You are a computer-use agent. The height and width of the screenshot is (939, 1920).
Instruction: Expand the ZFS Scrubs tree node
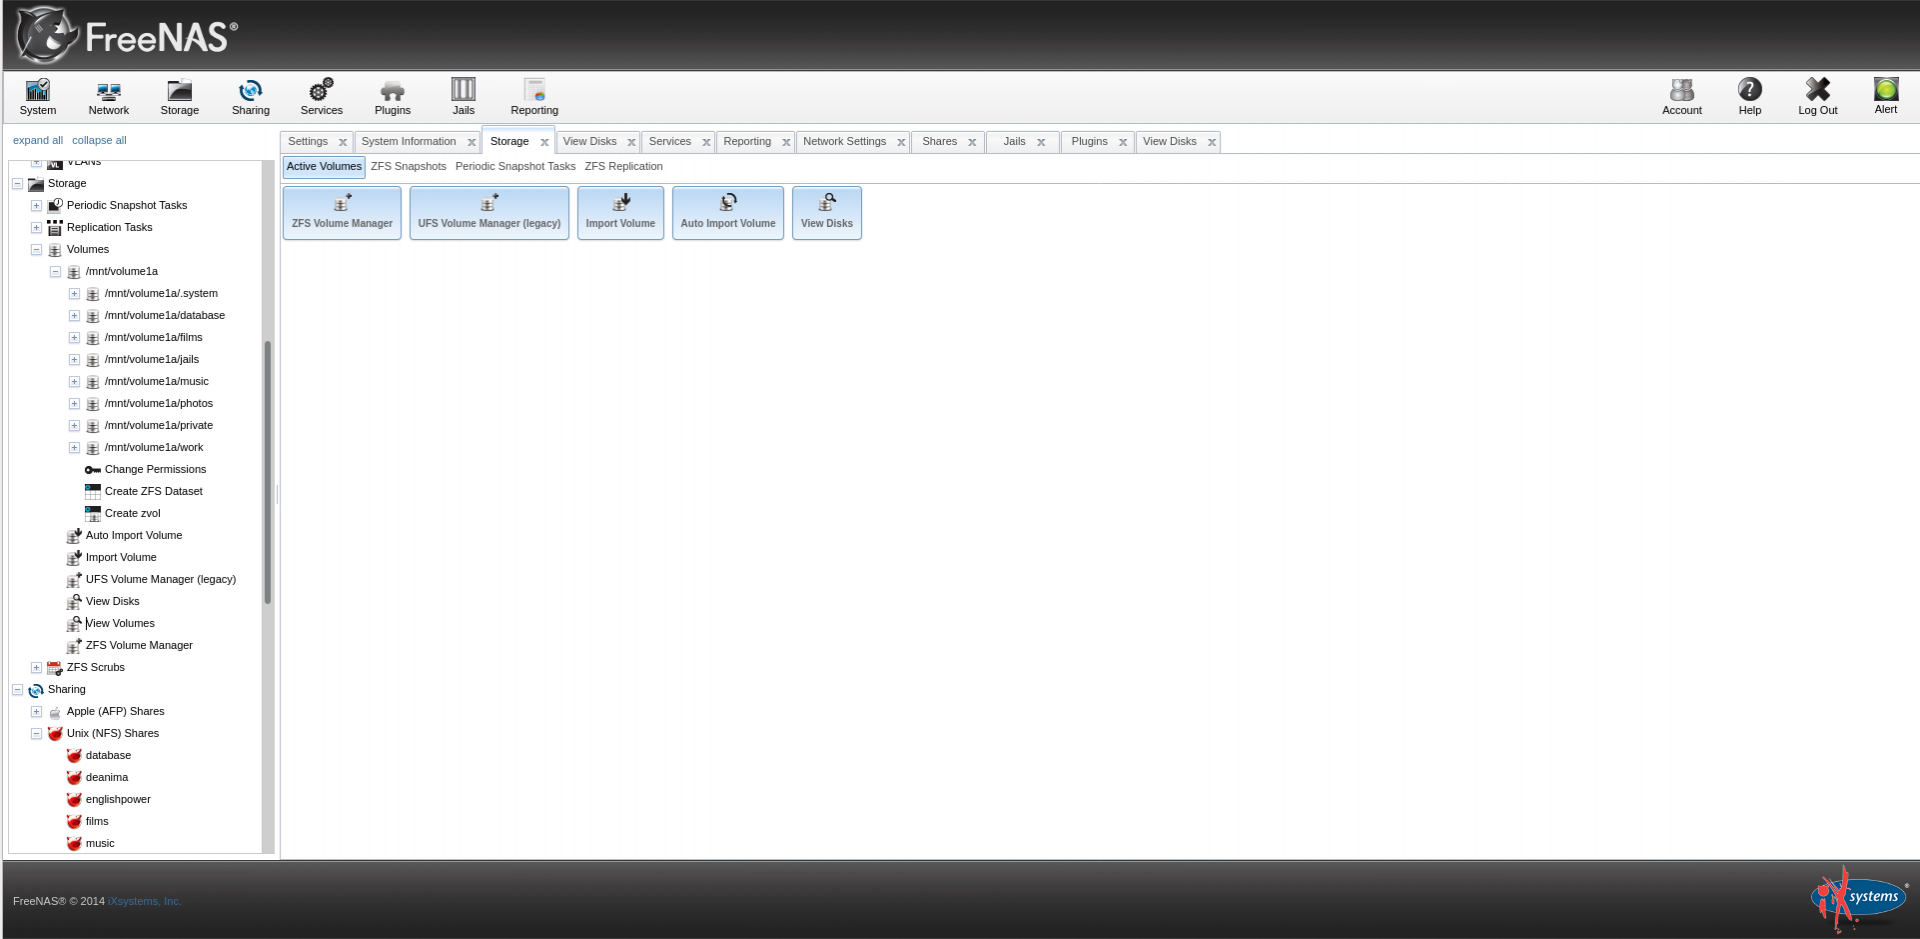pos(36,668)
